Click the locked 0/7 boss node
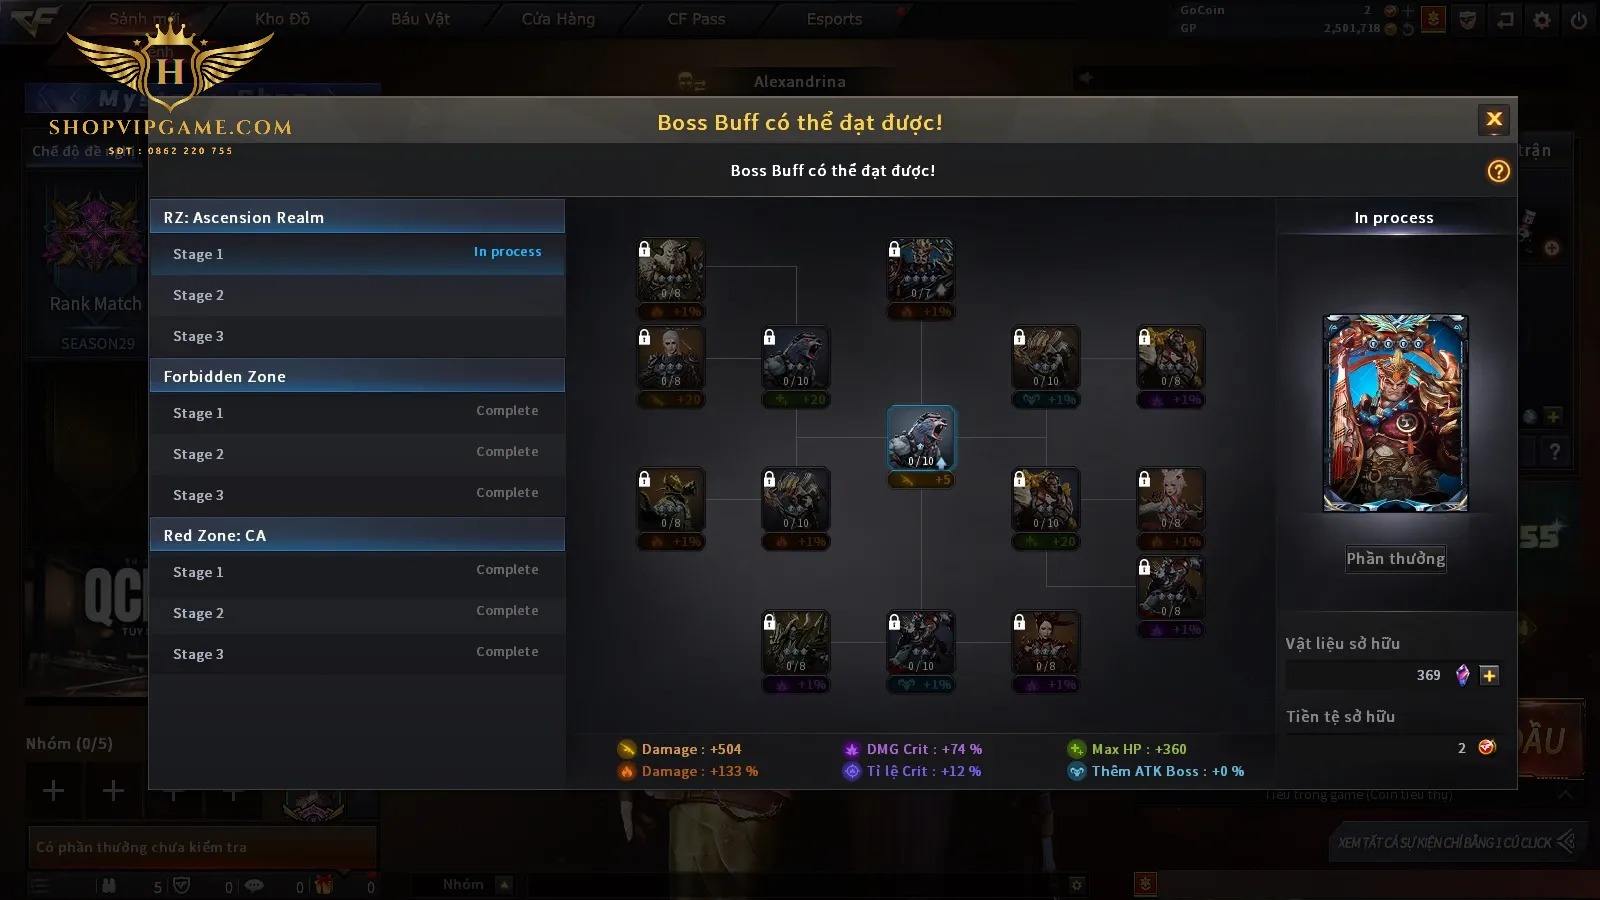This screenshot has height=900, width=1600. pyautogui.click(x=921, y=270)
